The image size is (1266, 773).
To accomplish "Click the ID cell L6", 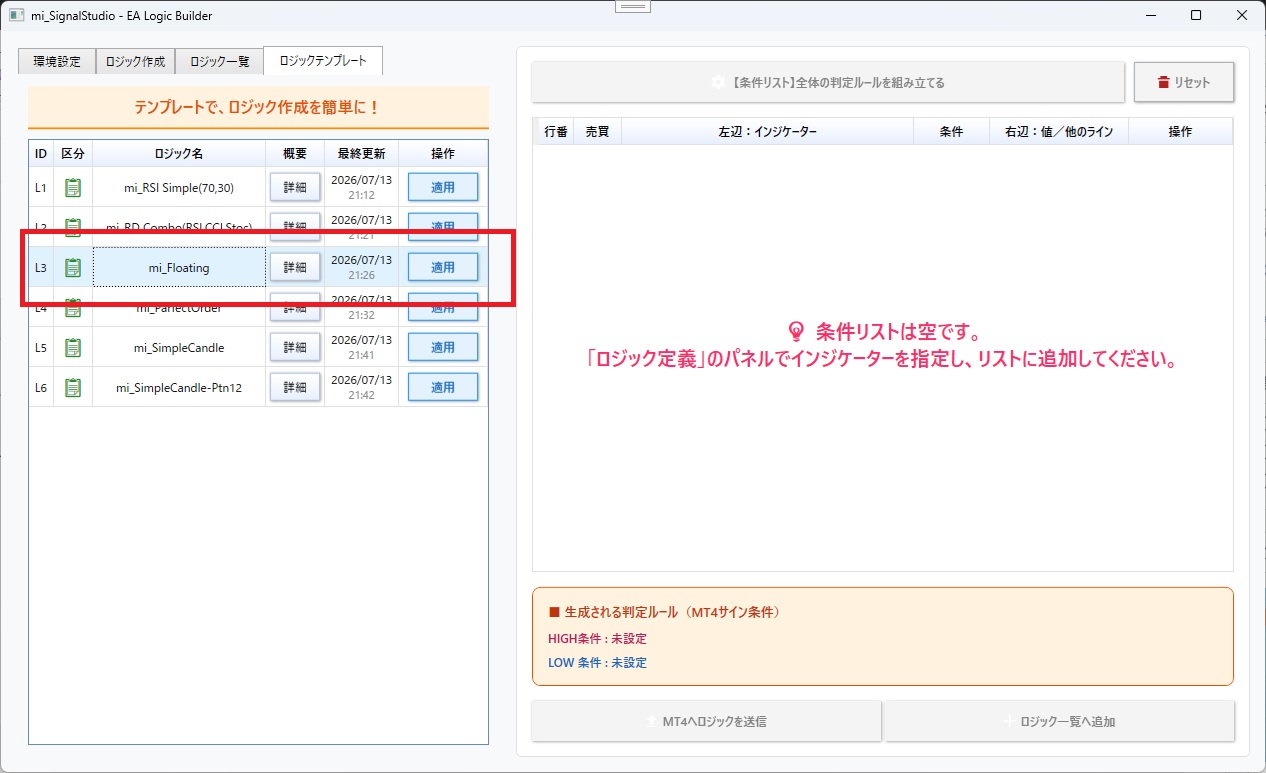I will [x=41, y=387].
